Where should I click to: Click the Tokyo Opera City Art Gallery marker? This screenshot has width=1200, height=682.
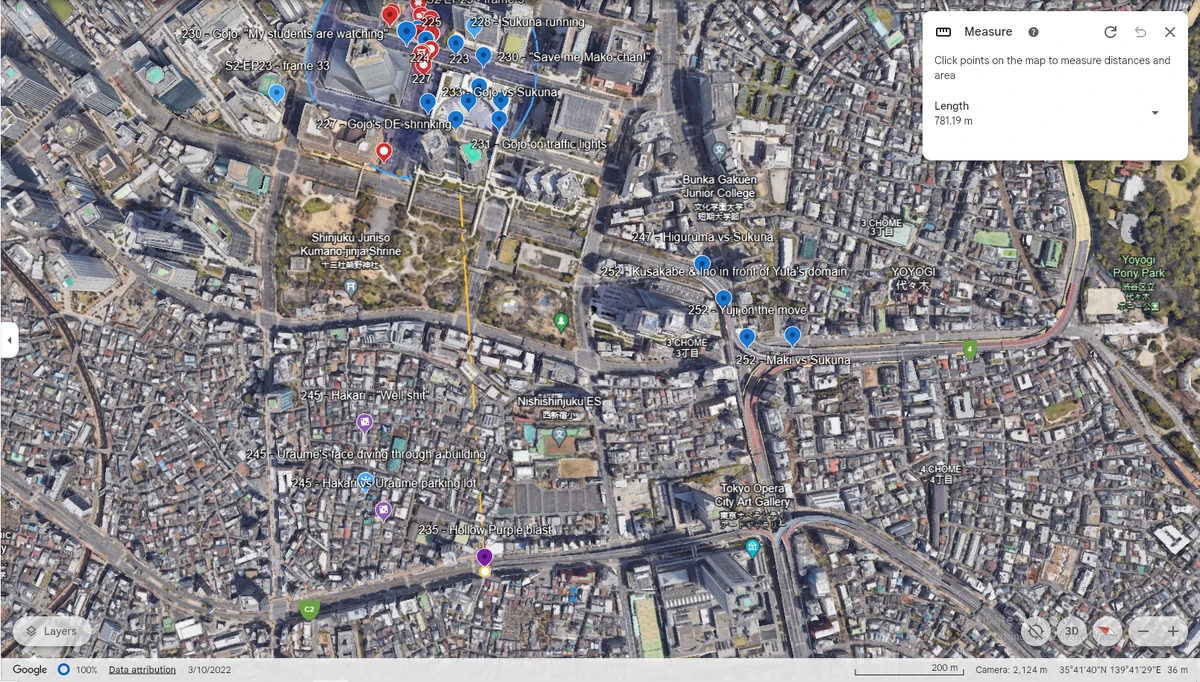(752, 547)
